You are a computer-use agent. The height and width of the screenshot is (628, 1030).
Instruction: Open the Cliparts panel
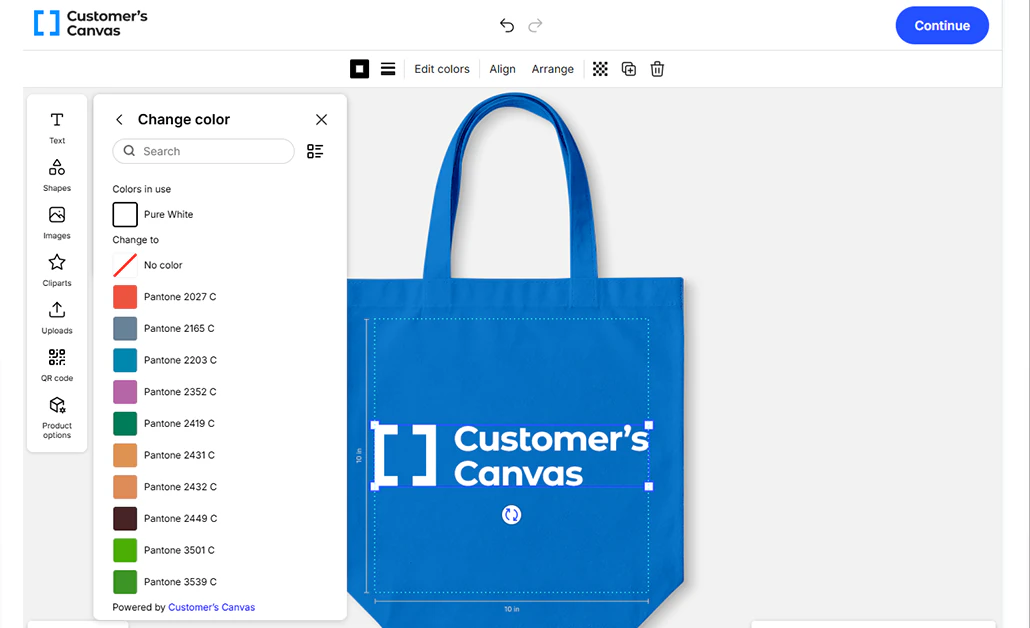pos(57,270)
